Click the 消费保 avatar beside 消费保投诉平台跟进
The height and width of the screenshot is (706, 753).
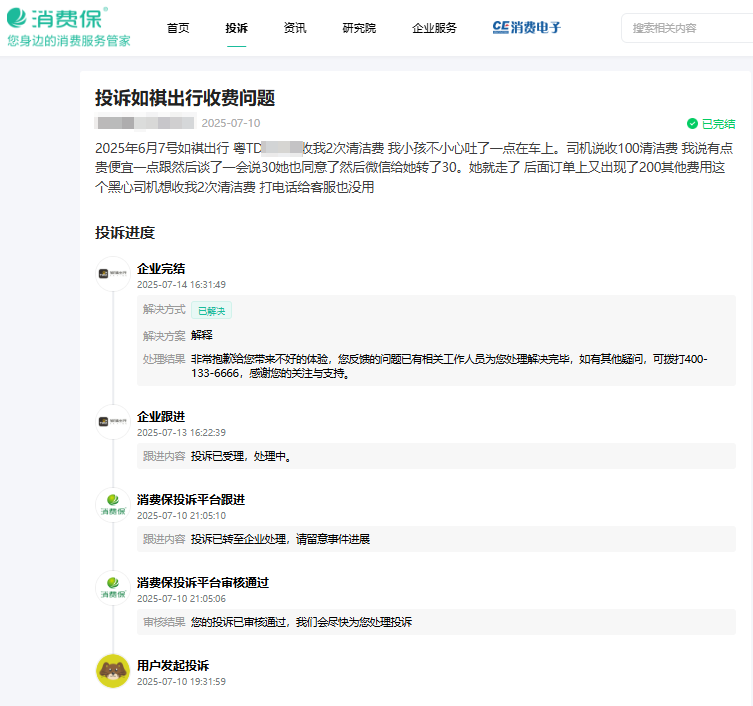click(x=113, y=505)
